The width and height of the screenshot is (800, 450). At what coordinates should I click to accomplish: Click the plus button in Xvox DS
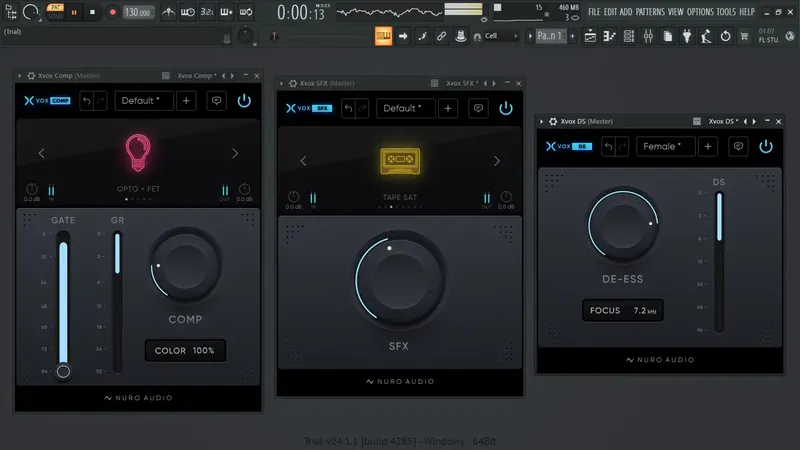pos(708,146)
